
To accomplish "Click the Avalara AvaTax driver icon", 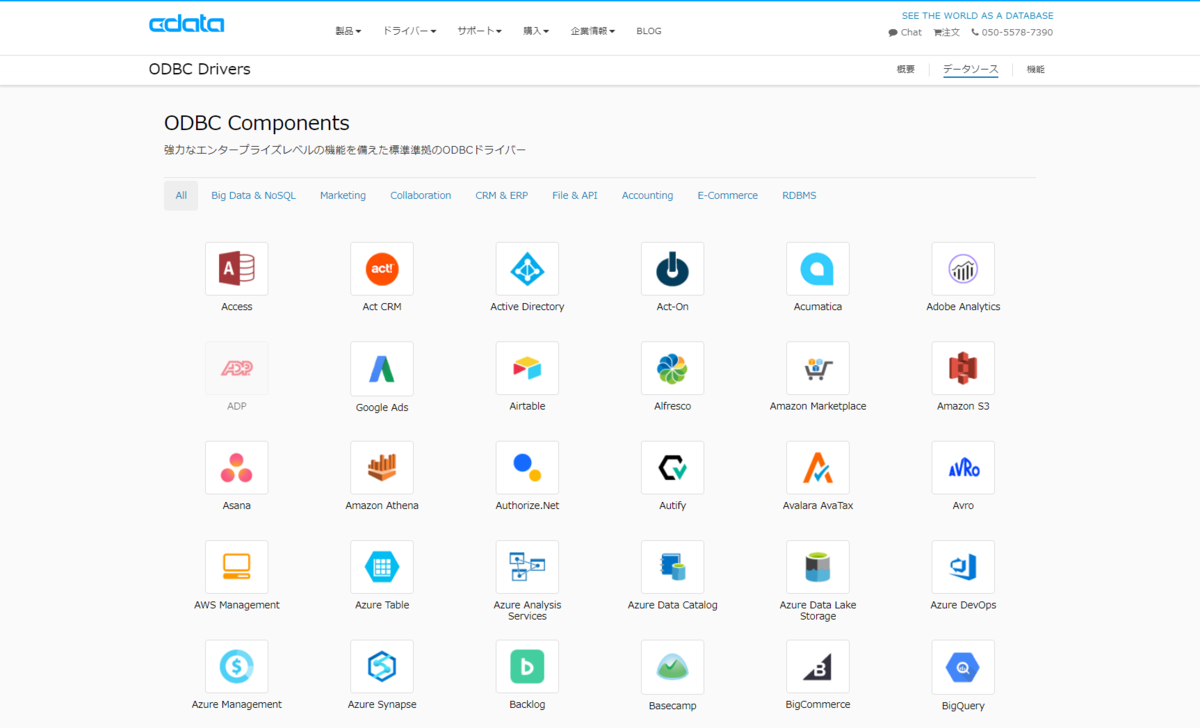I will [818, 468].
